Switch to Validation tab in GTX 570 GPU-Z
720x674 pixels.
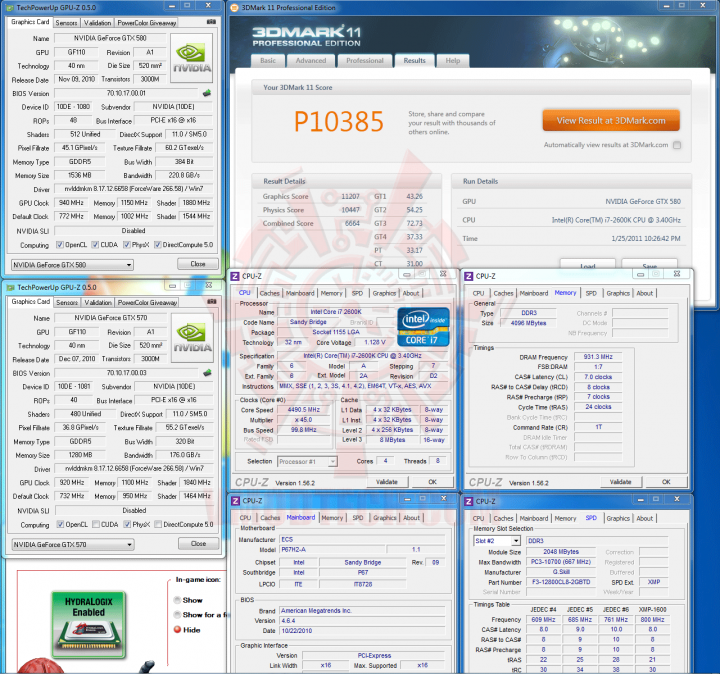click(x=98, y=303)
